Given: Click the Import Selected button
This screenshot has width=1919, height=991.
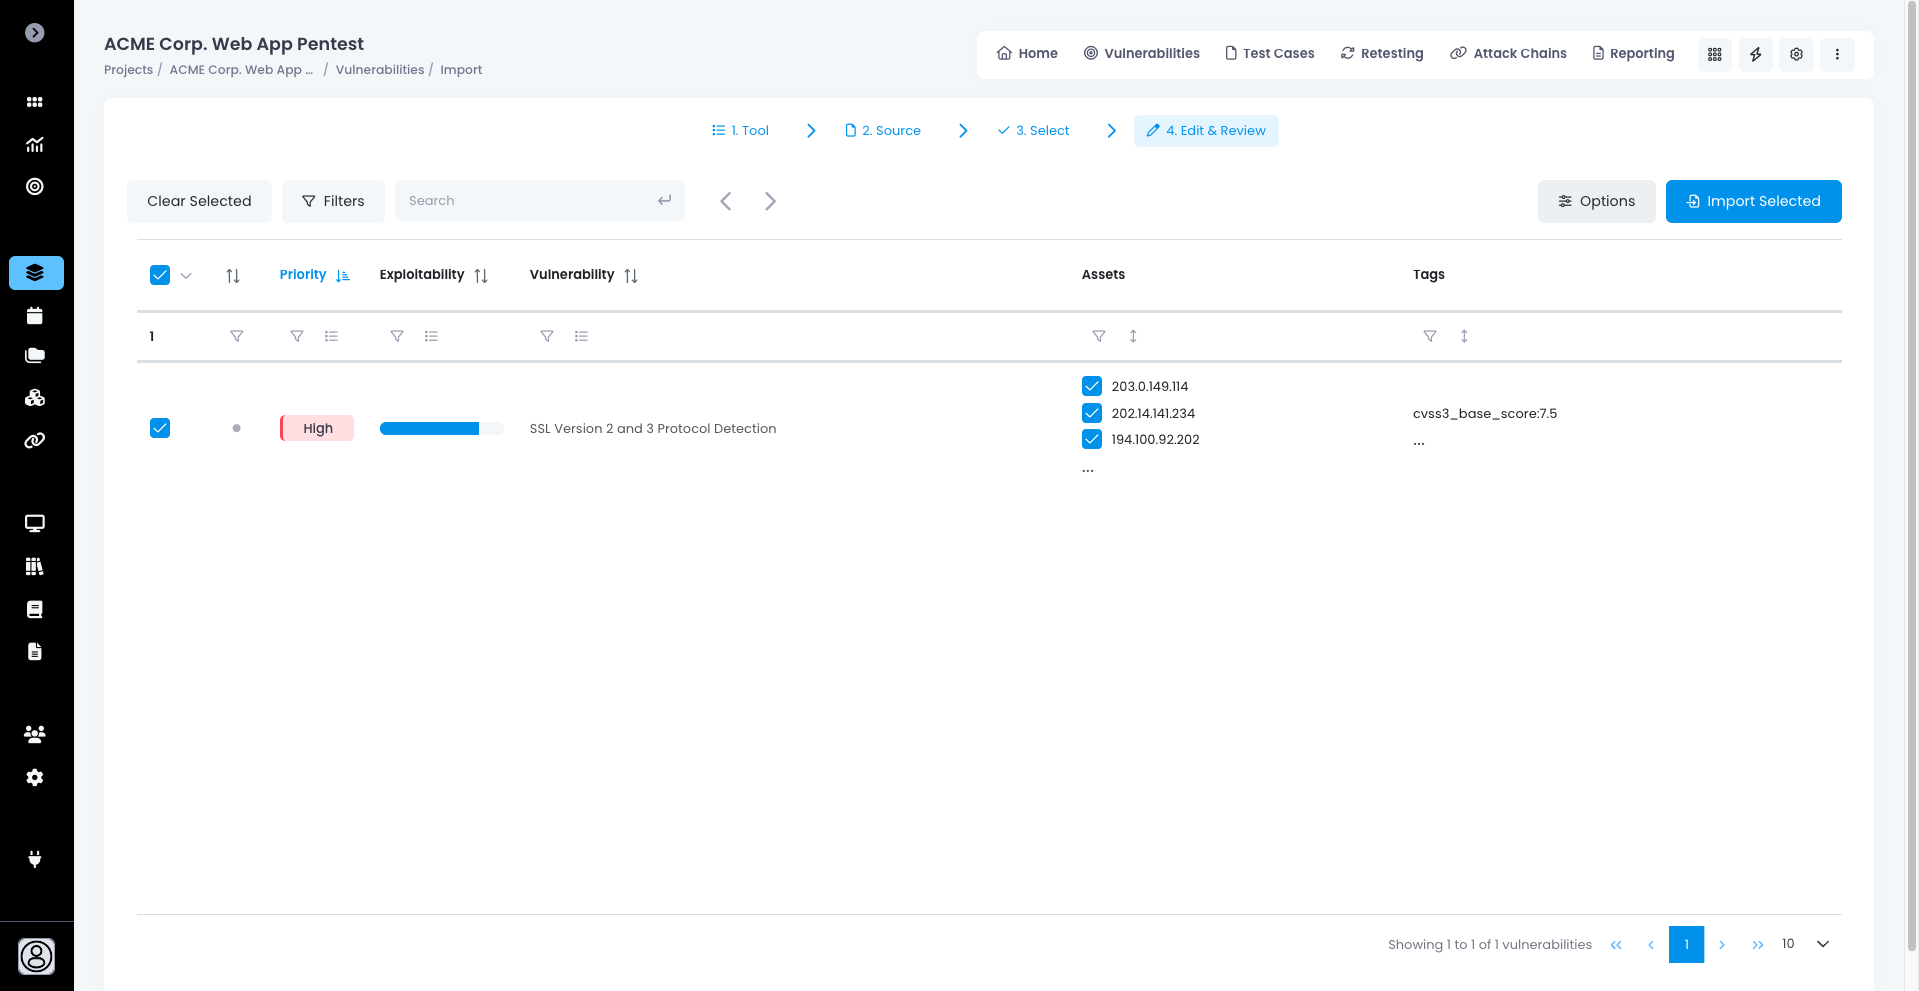Looking at the screenshot, I should [1753, 201].
